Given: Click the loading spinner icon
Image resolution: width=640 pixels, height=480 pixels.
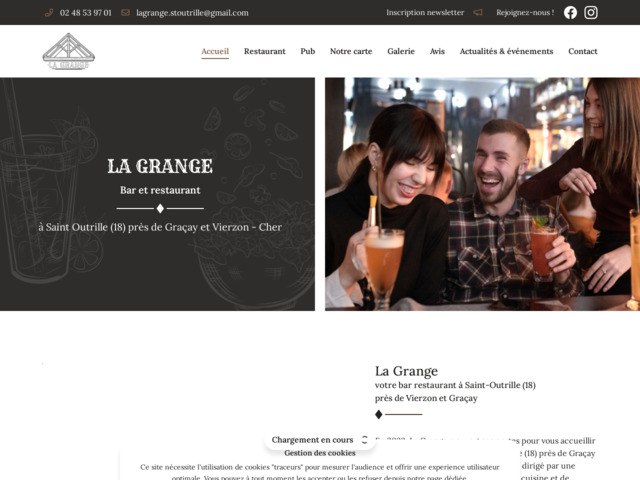Looking at the screenshot, I should tap(364, 440).
